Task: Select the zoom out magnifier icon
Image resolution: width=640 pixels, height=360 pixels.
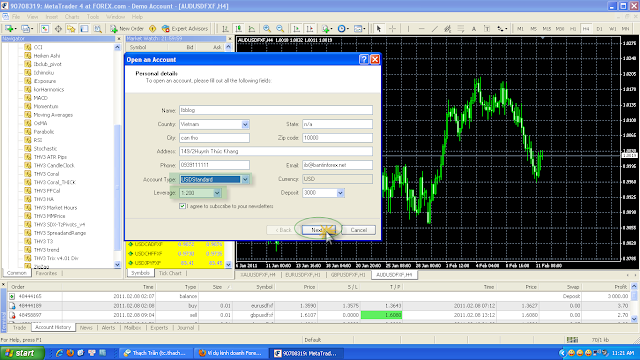Action: pos(280,29)
